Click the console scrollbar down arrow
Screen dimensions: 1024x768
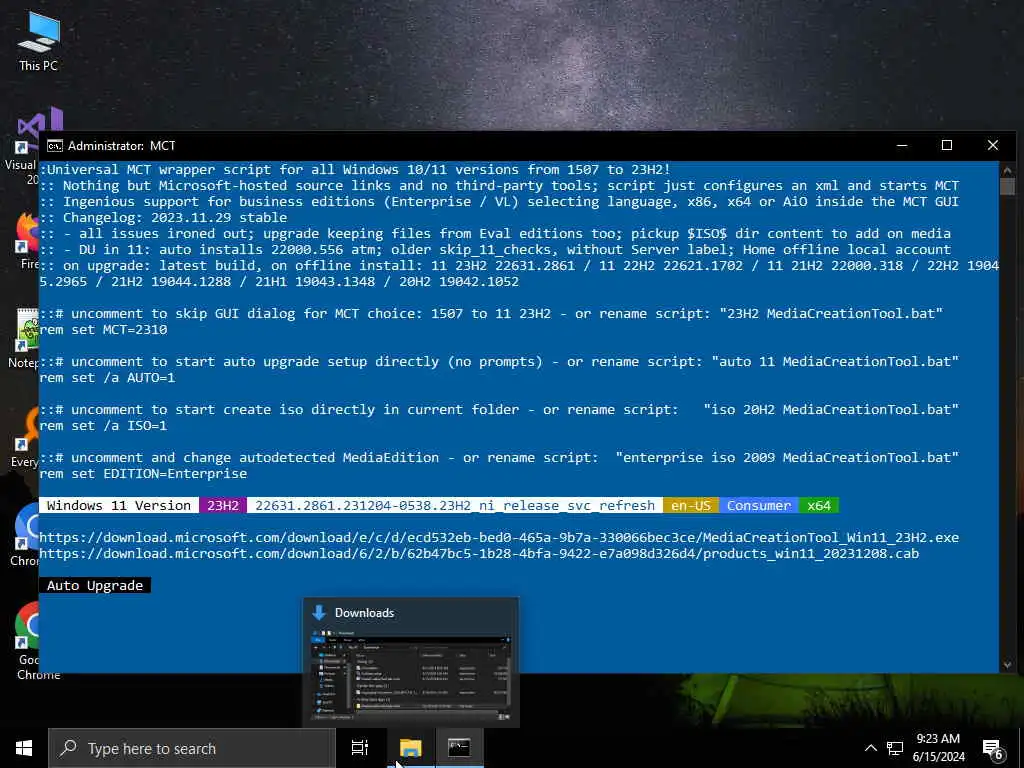[1007, 664]
